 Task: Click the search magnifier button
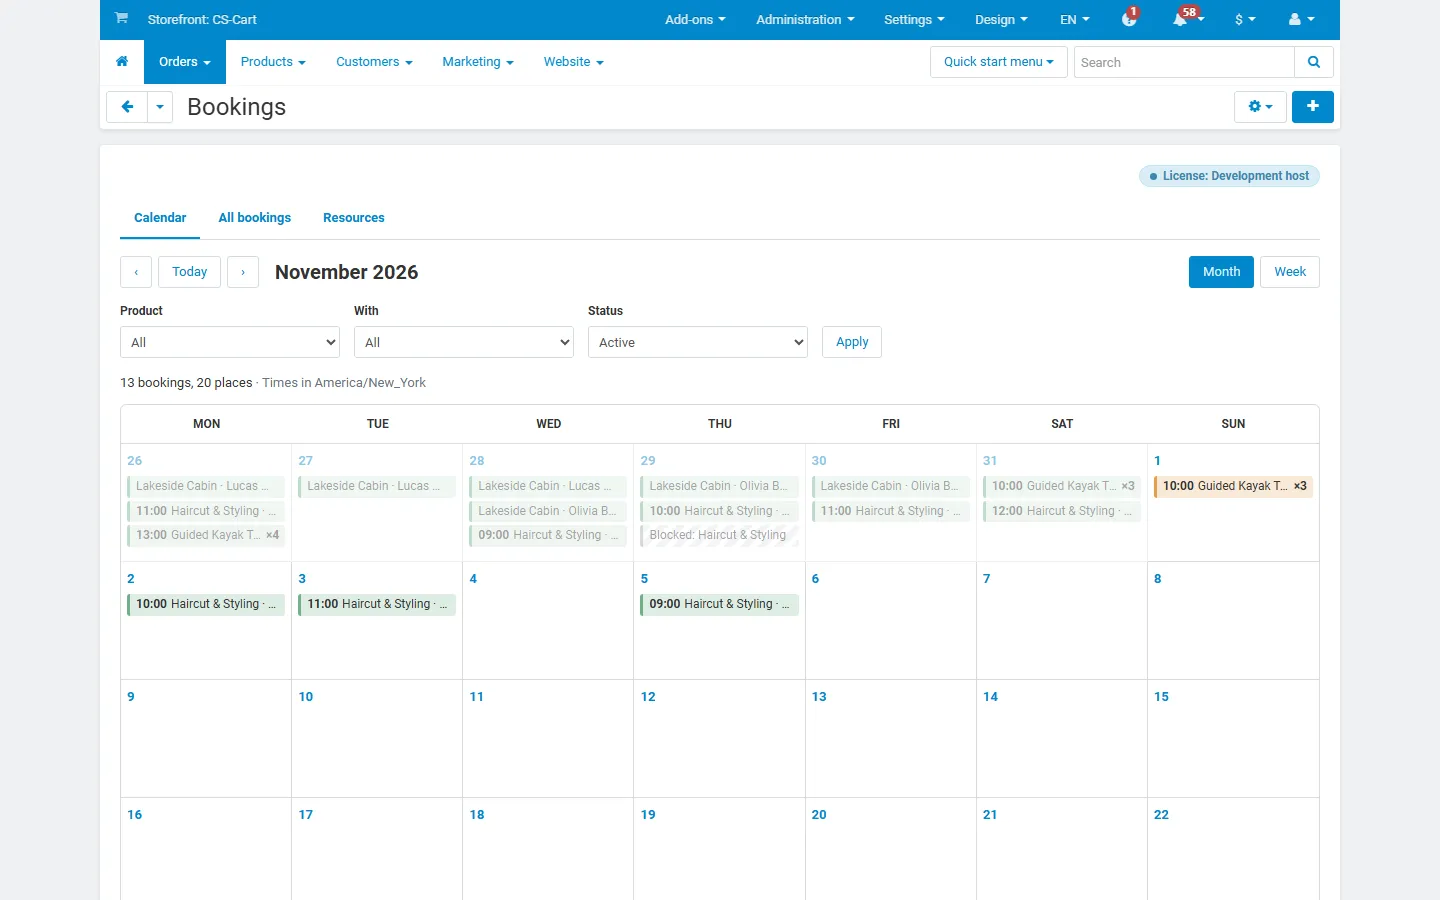click(x=1314, y=62)
